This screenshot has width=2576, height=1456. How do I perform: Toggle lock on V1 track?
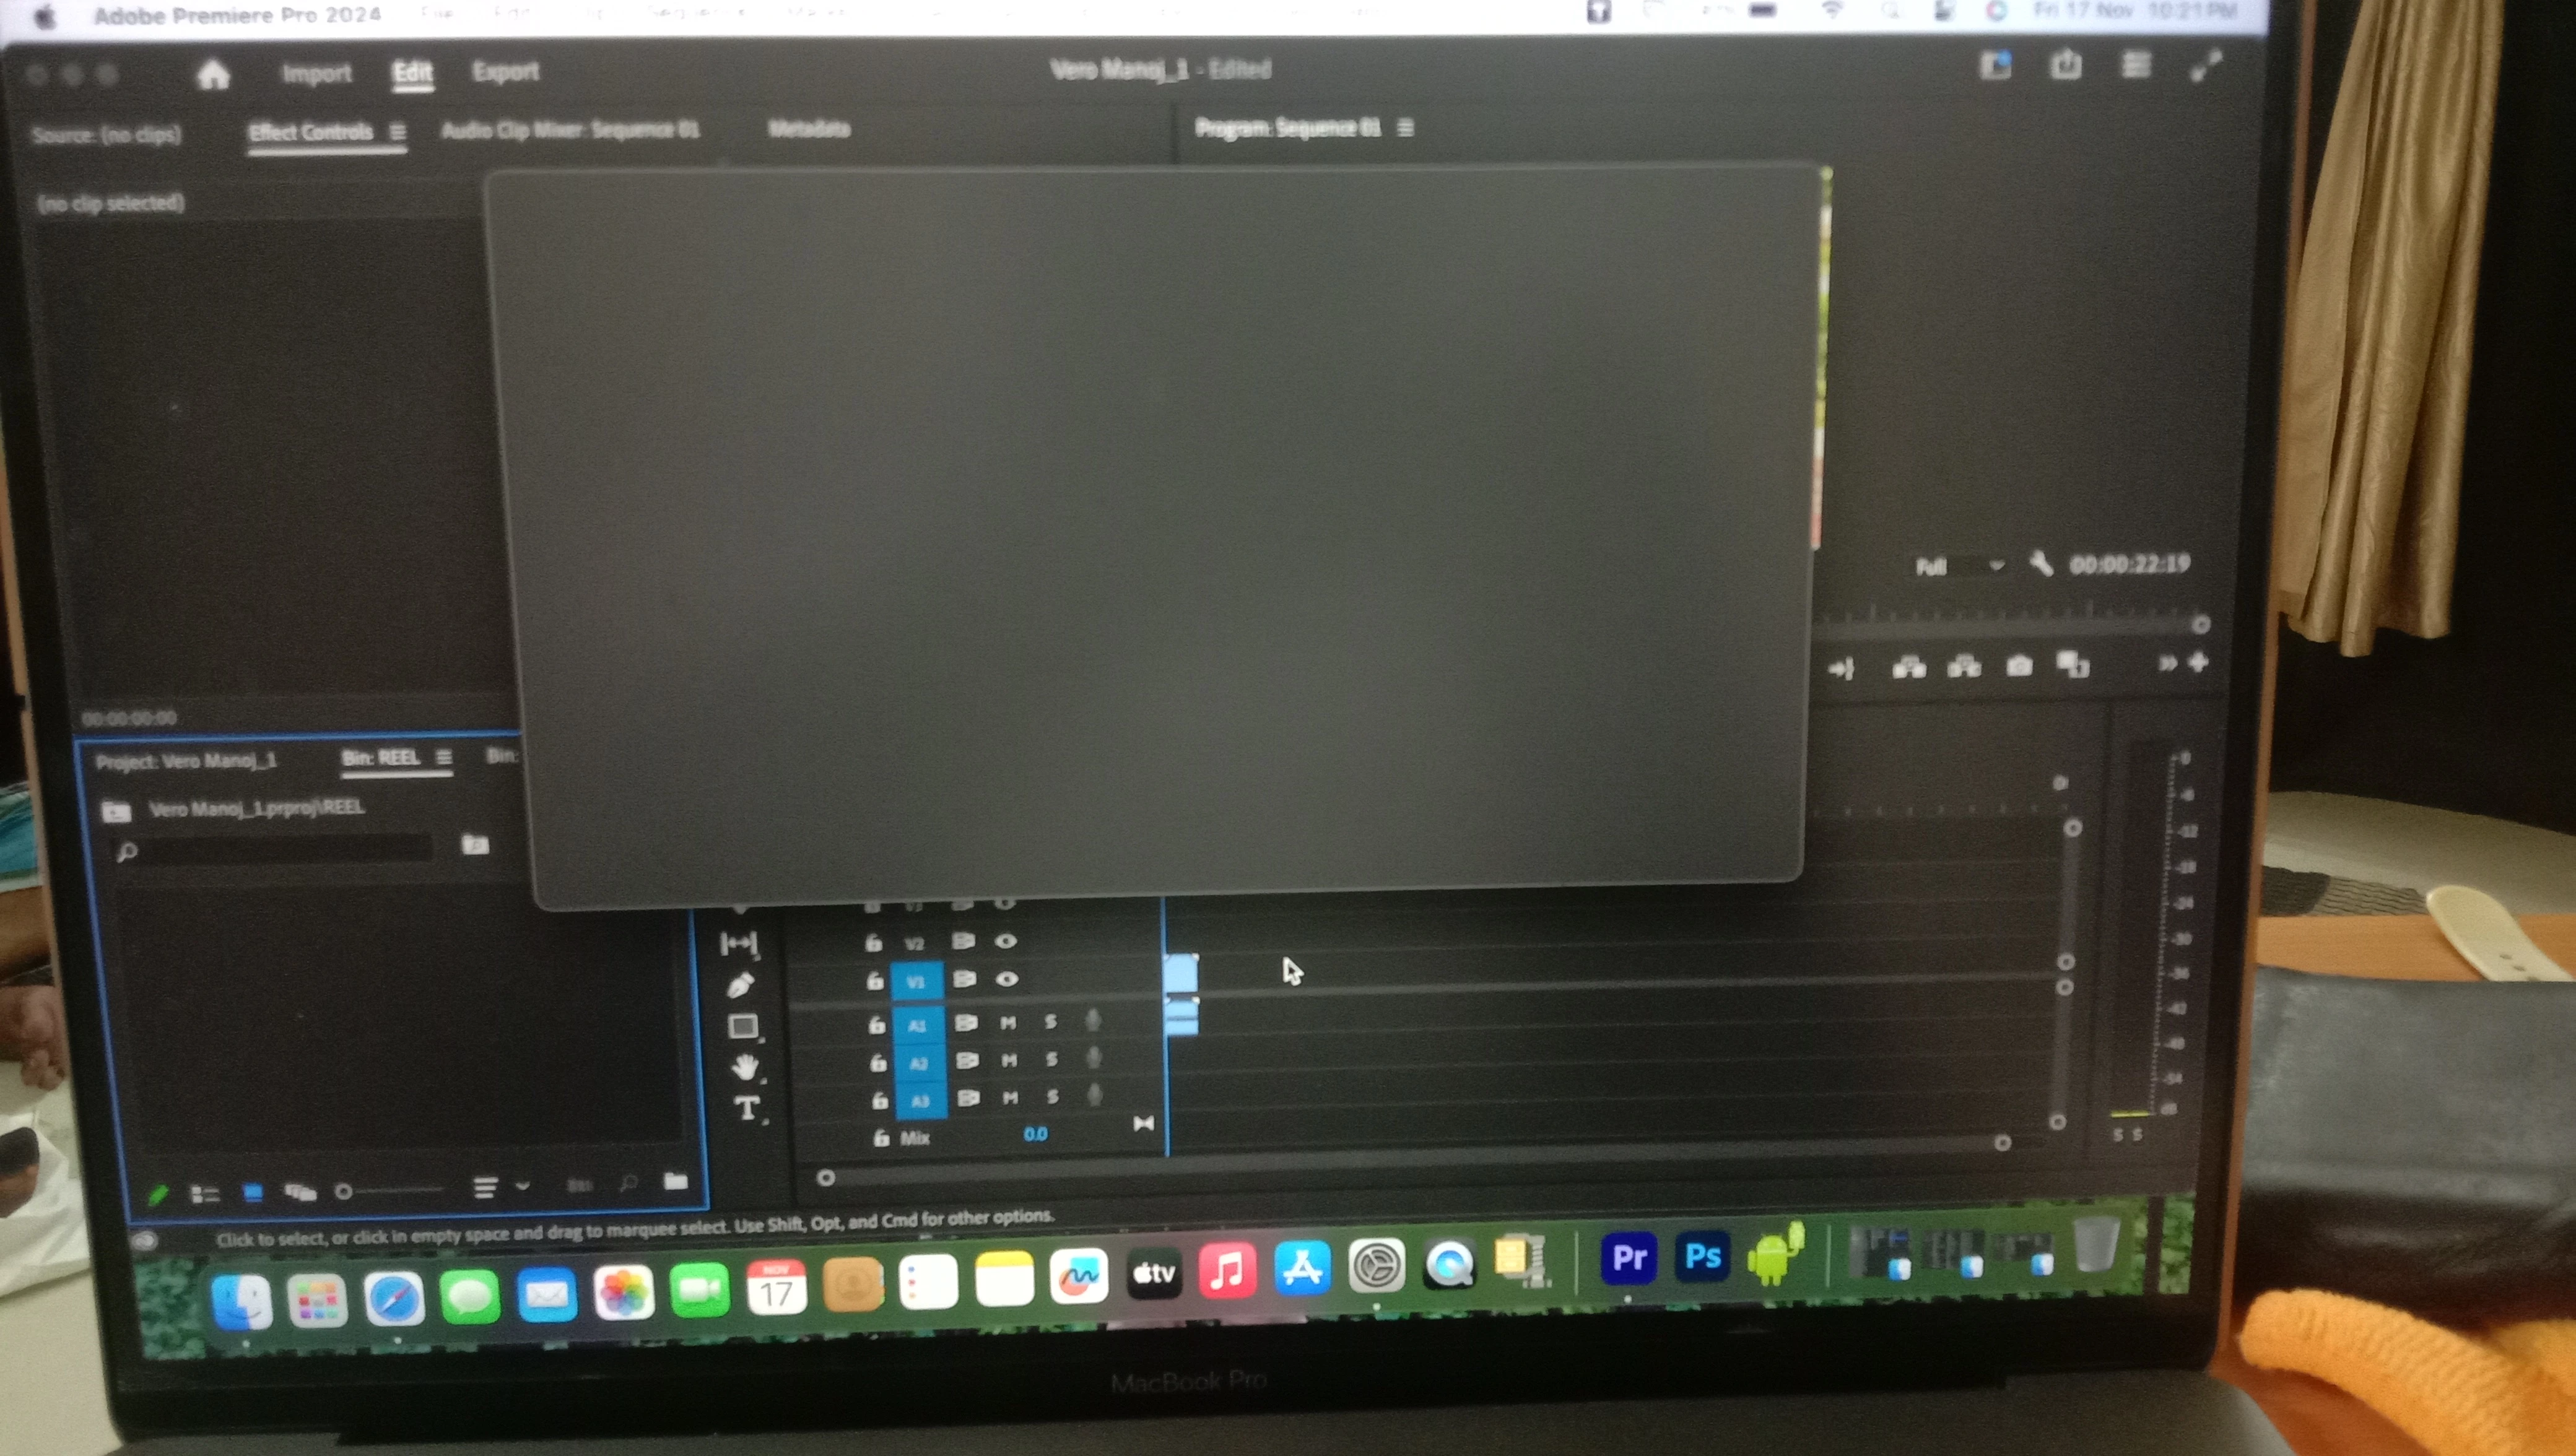tap(874, 981)
